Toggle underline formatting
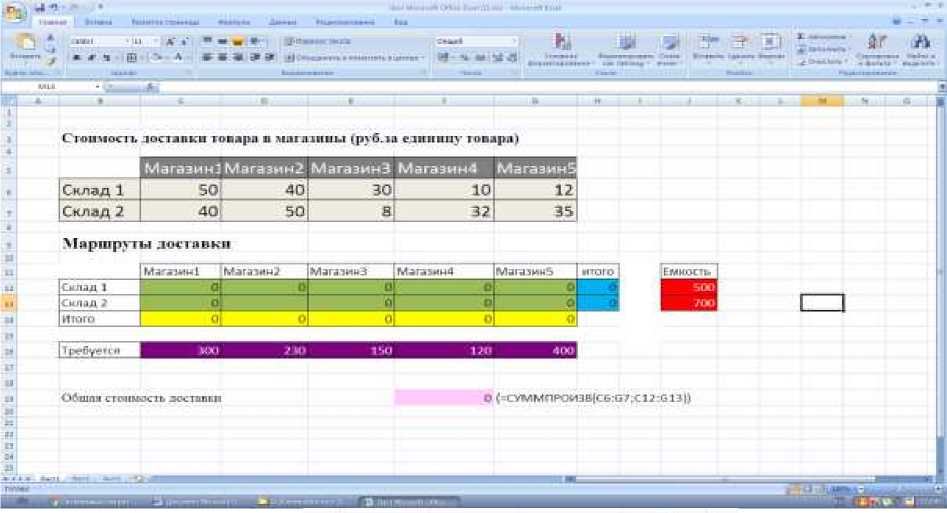 tap(106, 57)
